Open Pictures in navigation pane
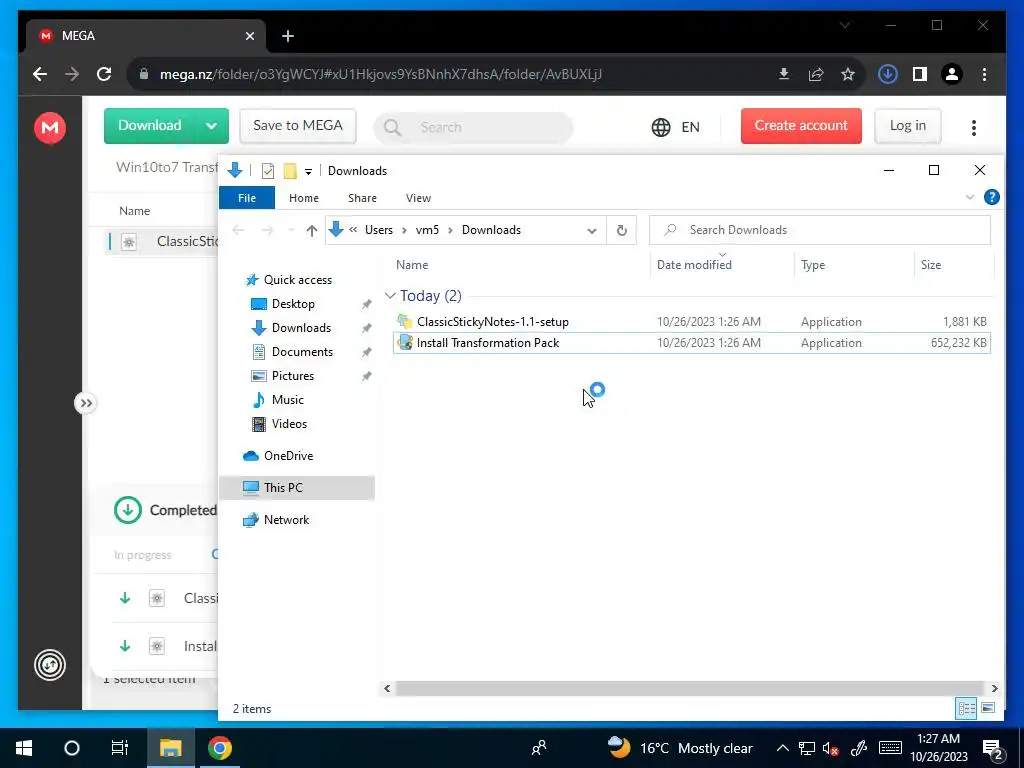Image resolution: width=1024 pixels, height=768 pixels. [293, 376]
